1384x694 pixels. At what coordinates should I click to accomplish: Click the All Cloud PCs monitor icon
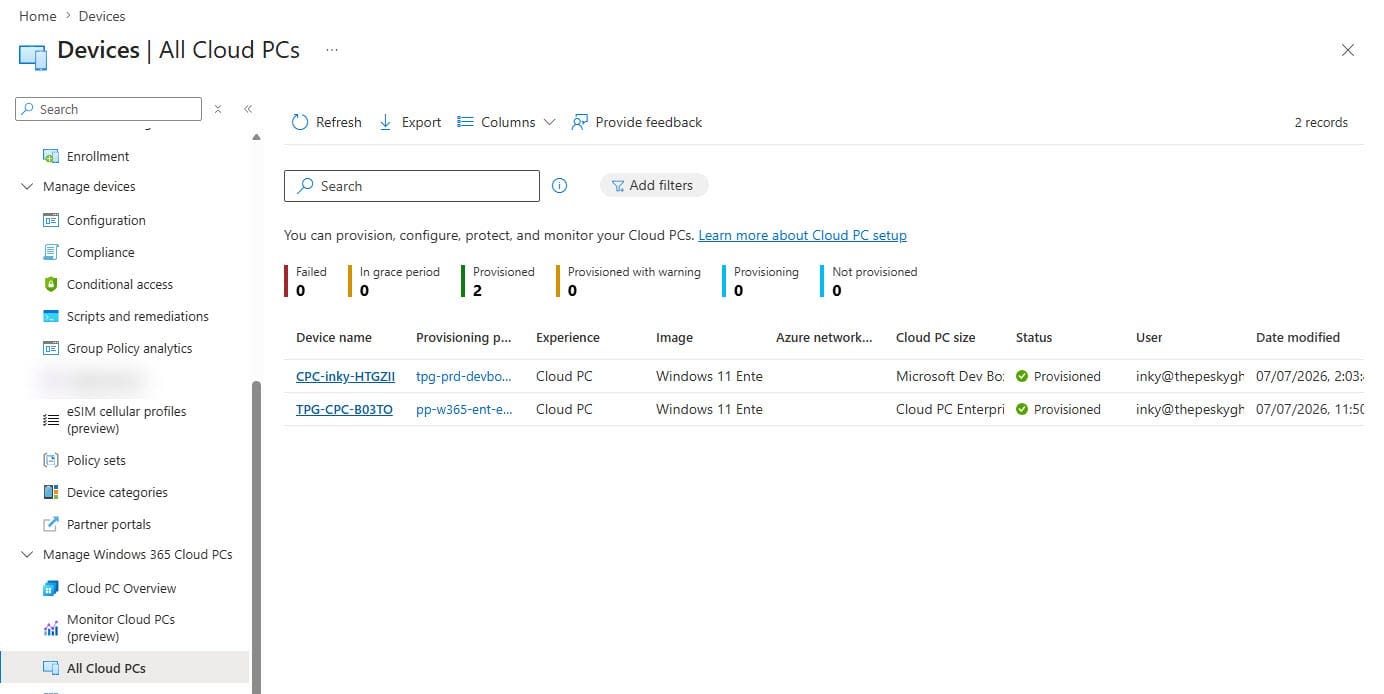point(51,668)
